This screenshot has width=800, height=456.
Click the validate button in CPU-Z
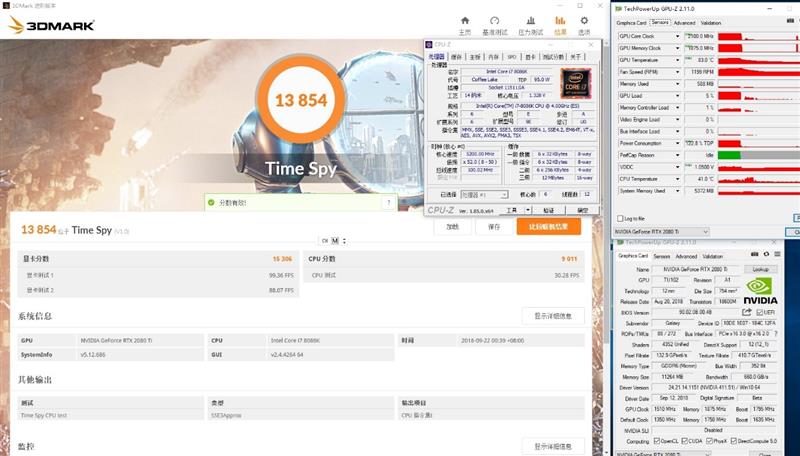(x=548, y=210)
